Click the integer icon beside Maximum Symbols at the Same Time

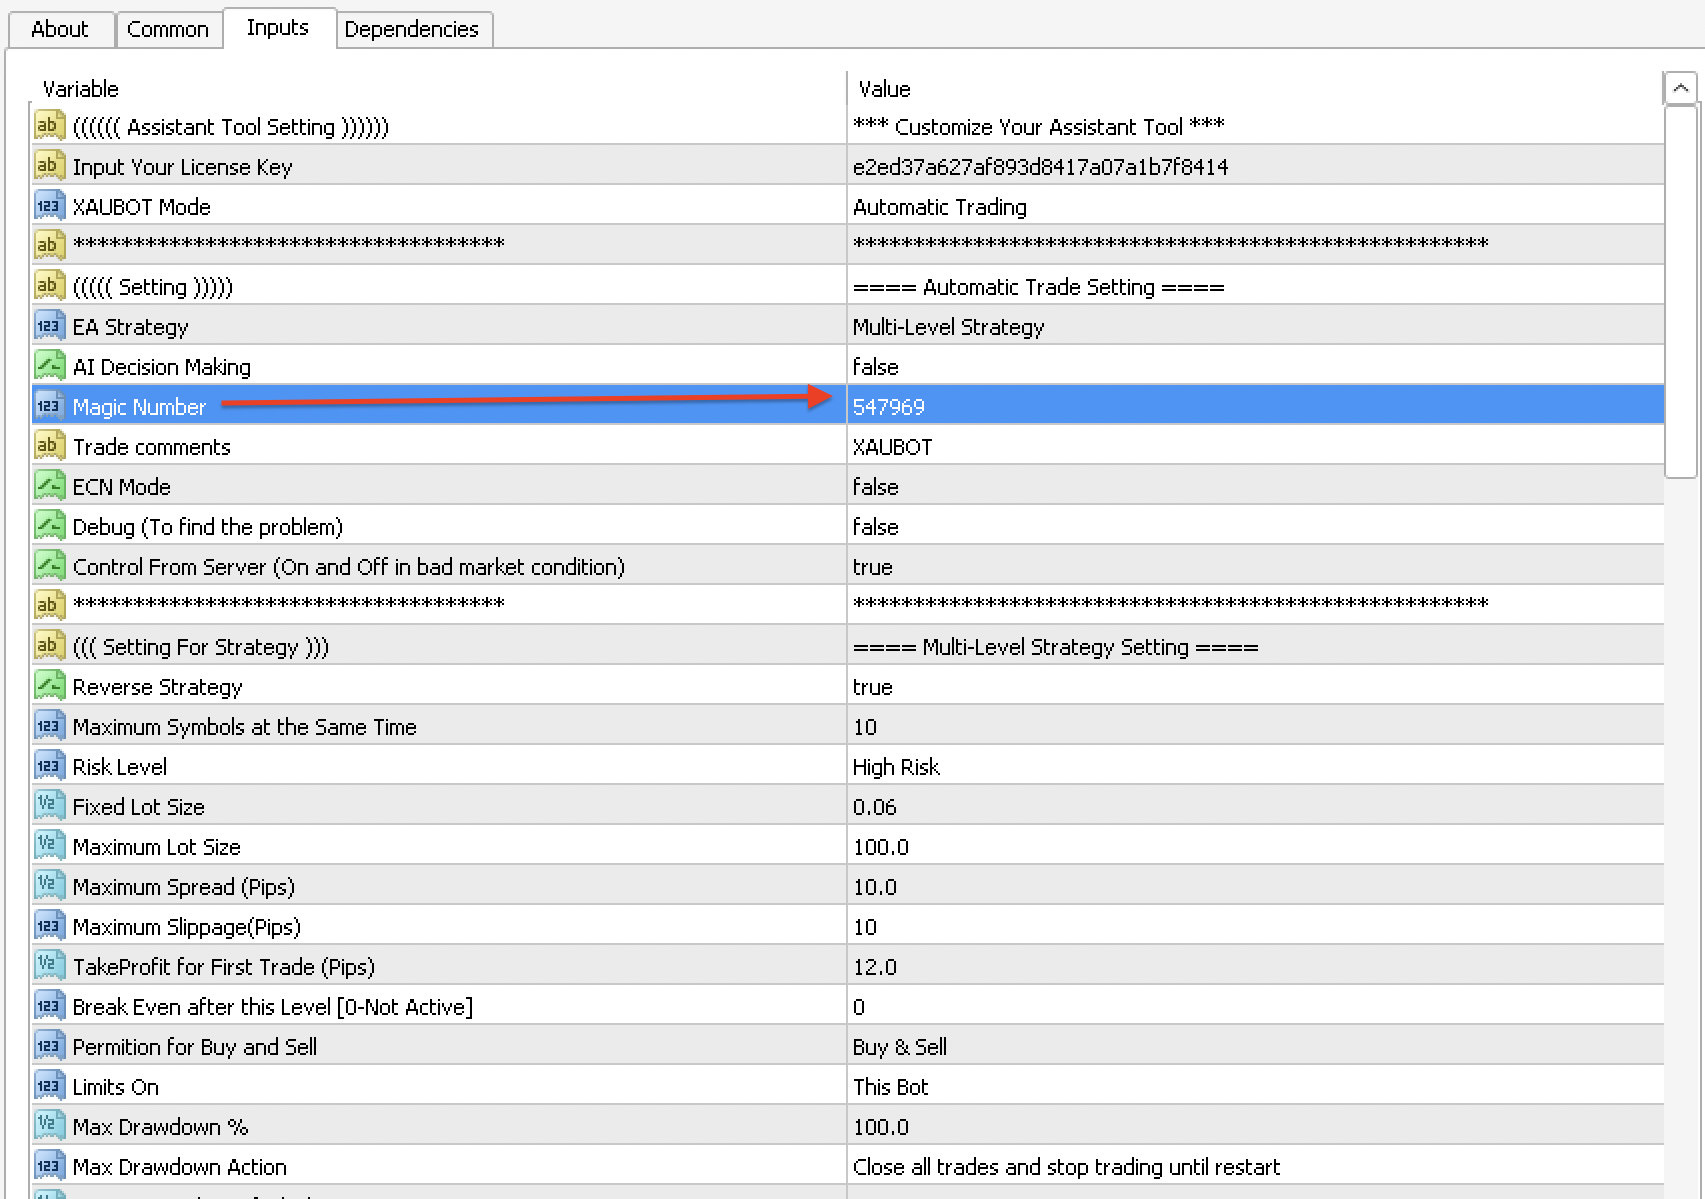(49, 726)
